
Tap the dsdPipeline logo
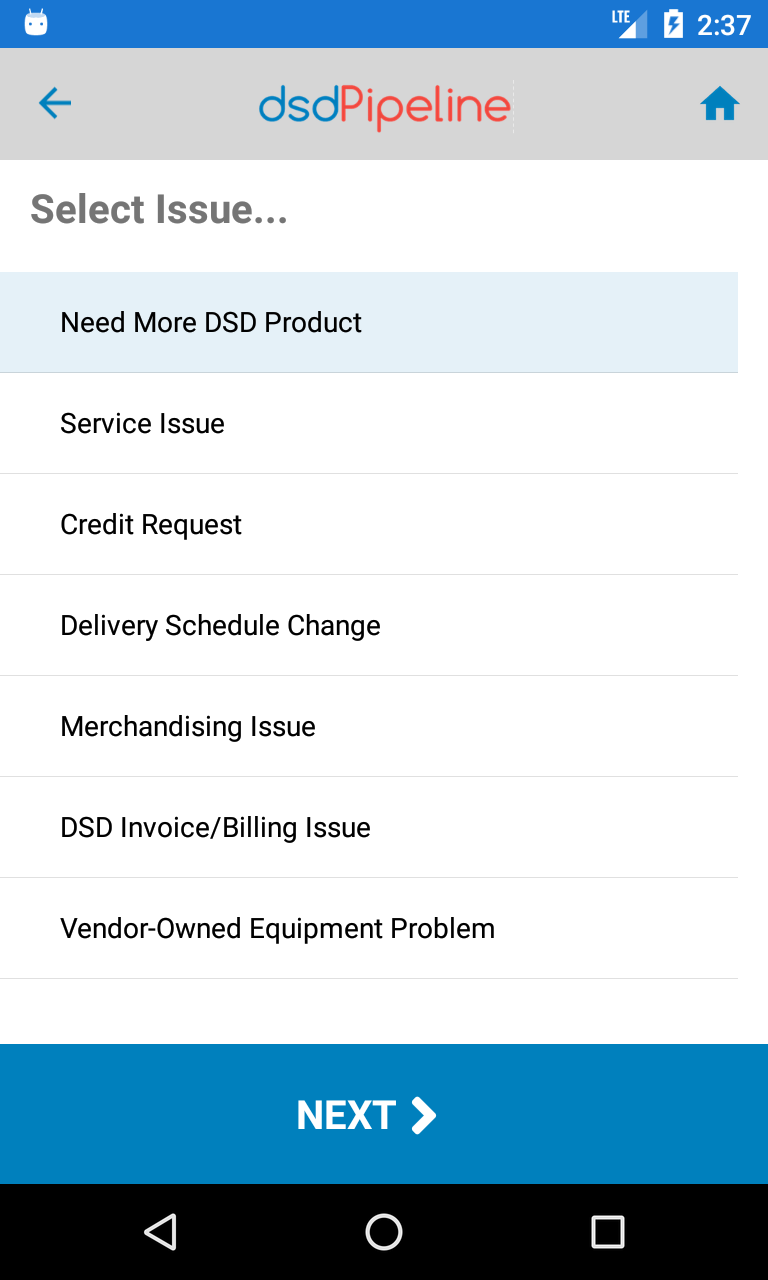pos(385,106)
